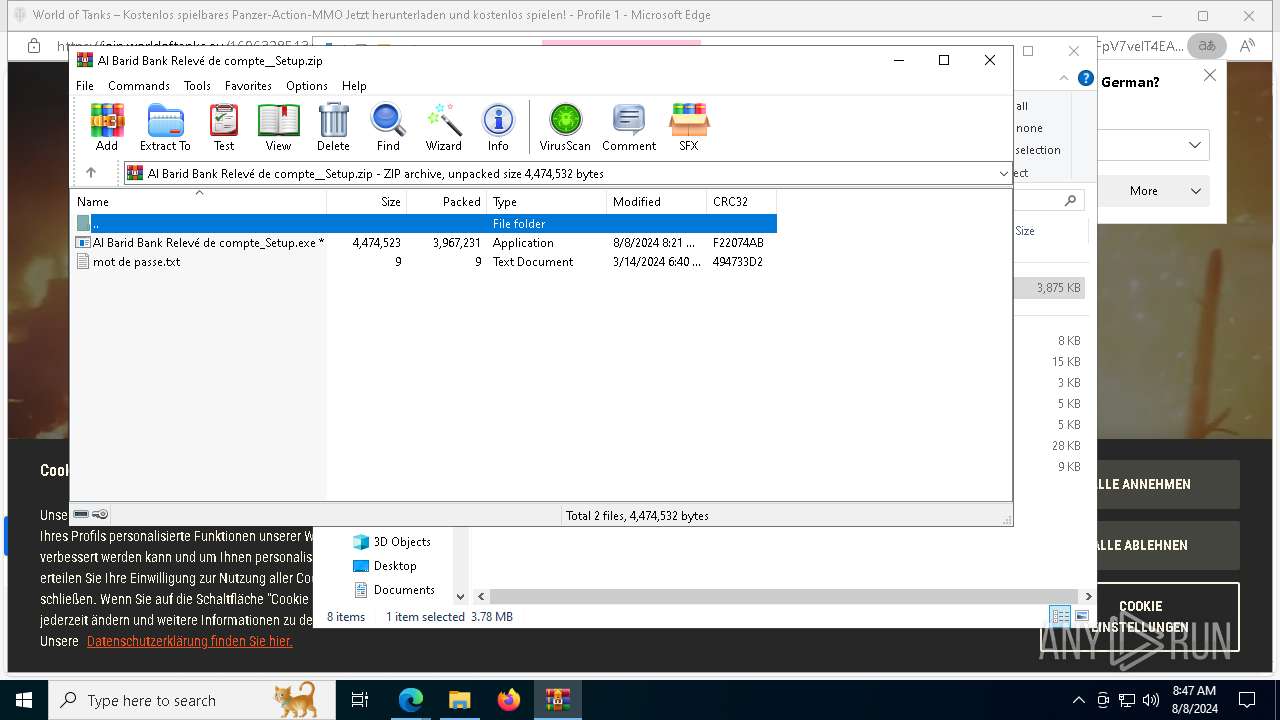1280x720 pixels.
Task: Open Microsoft Edge from taskbar
Action: tap(411, 700)
